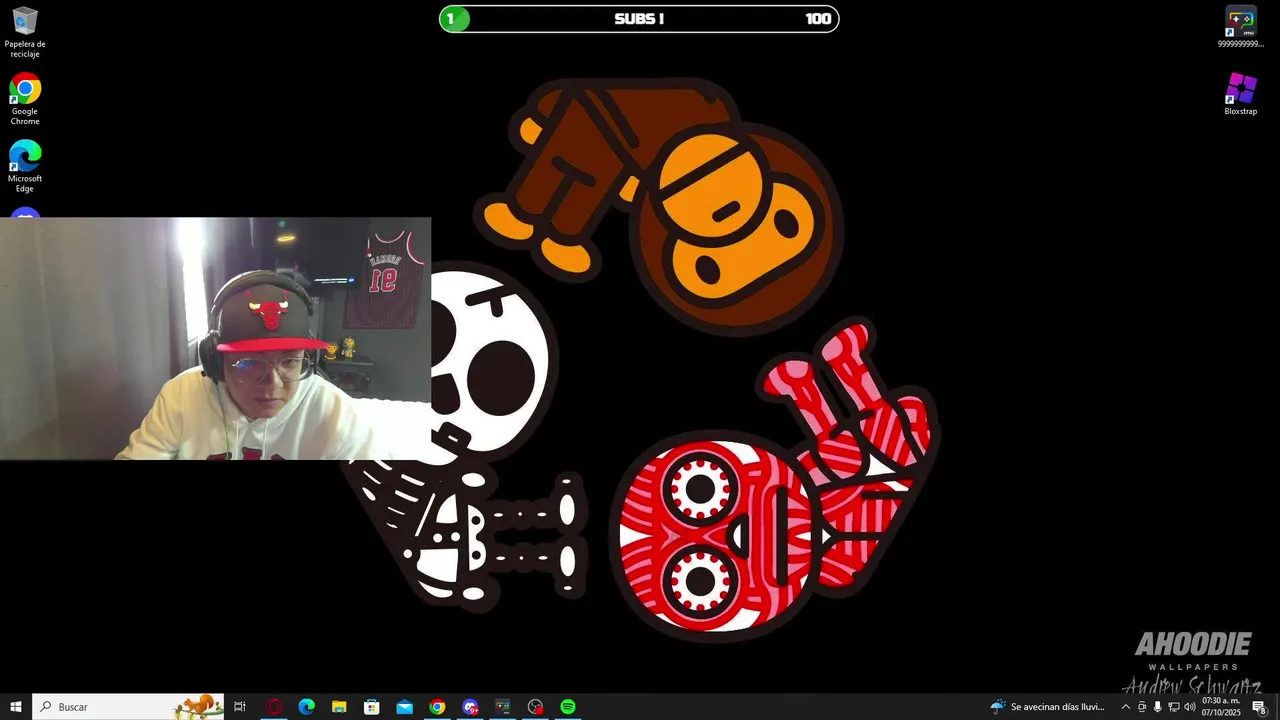
Task: Show hidden system tray icons
Action: point(1125,707)
